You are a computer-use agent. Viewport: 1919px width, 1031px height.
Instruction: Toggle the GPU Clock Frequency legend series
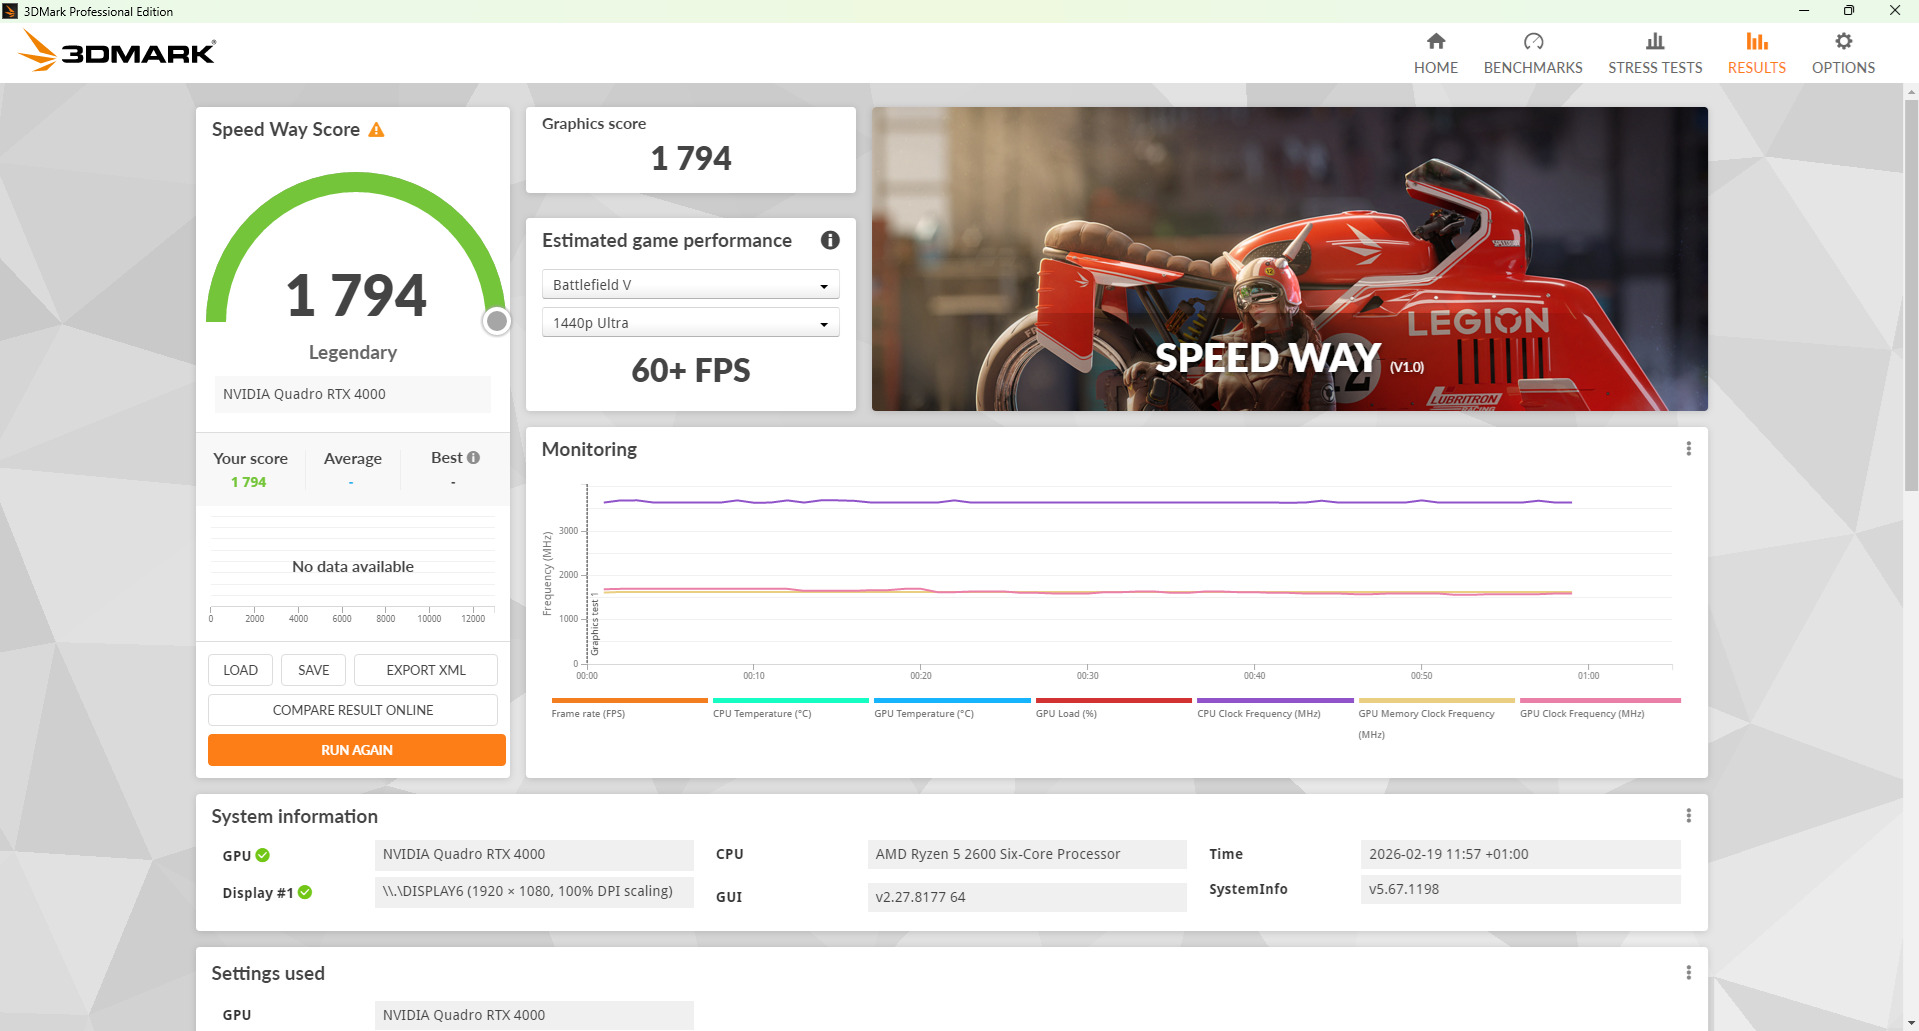click(x=1600, y=708)
